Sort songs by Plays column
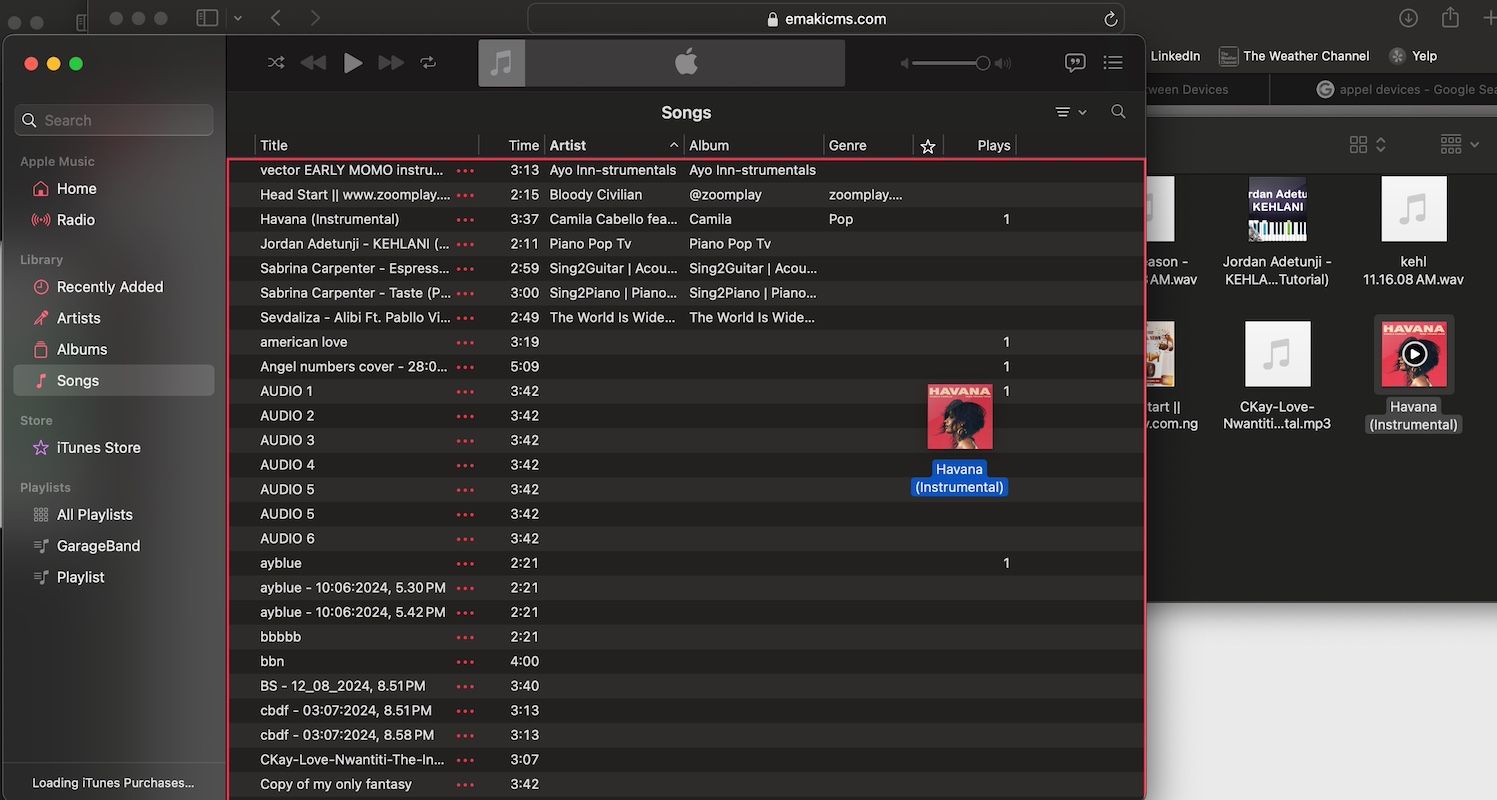 [980, 145]
